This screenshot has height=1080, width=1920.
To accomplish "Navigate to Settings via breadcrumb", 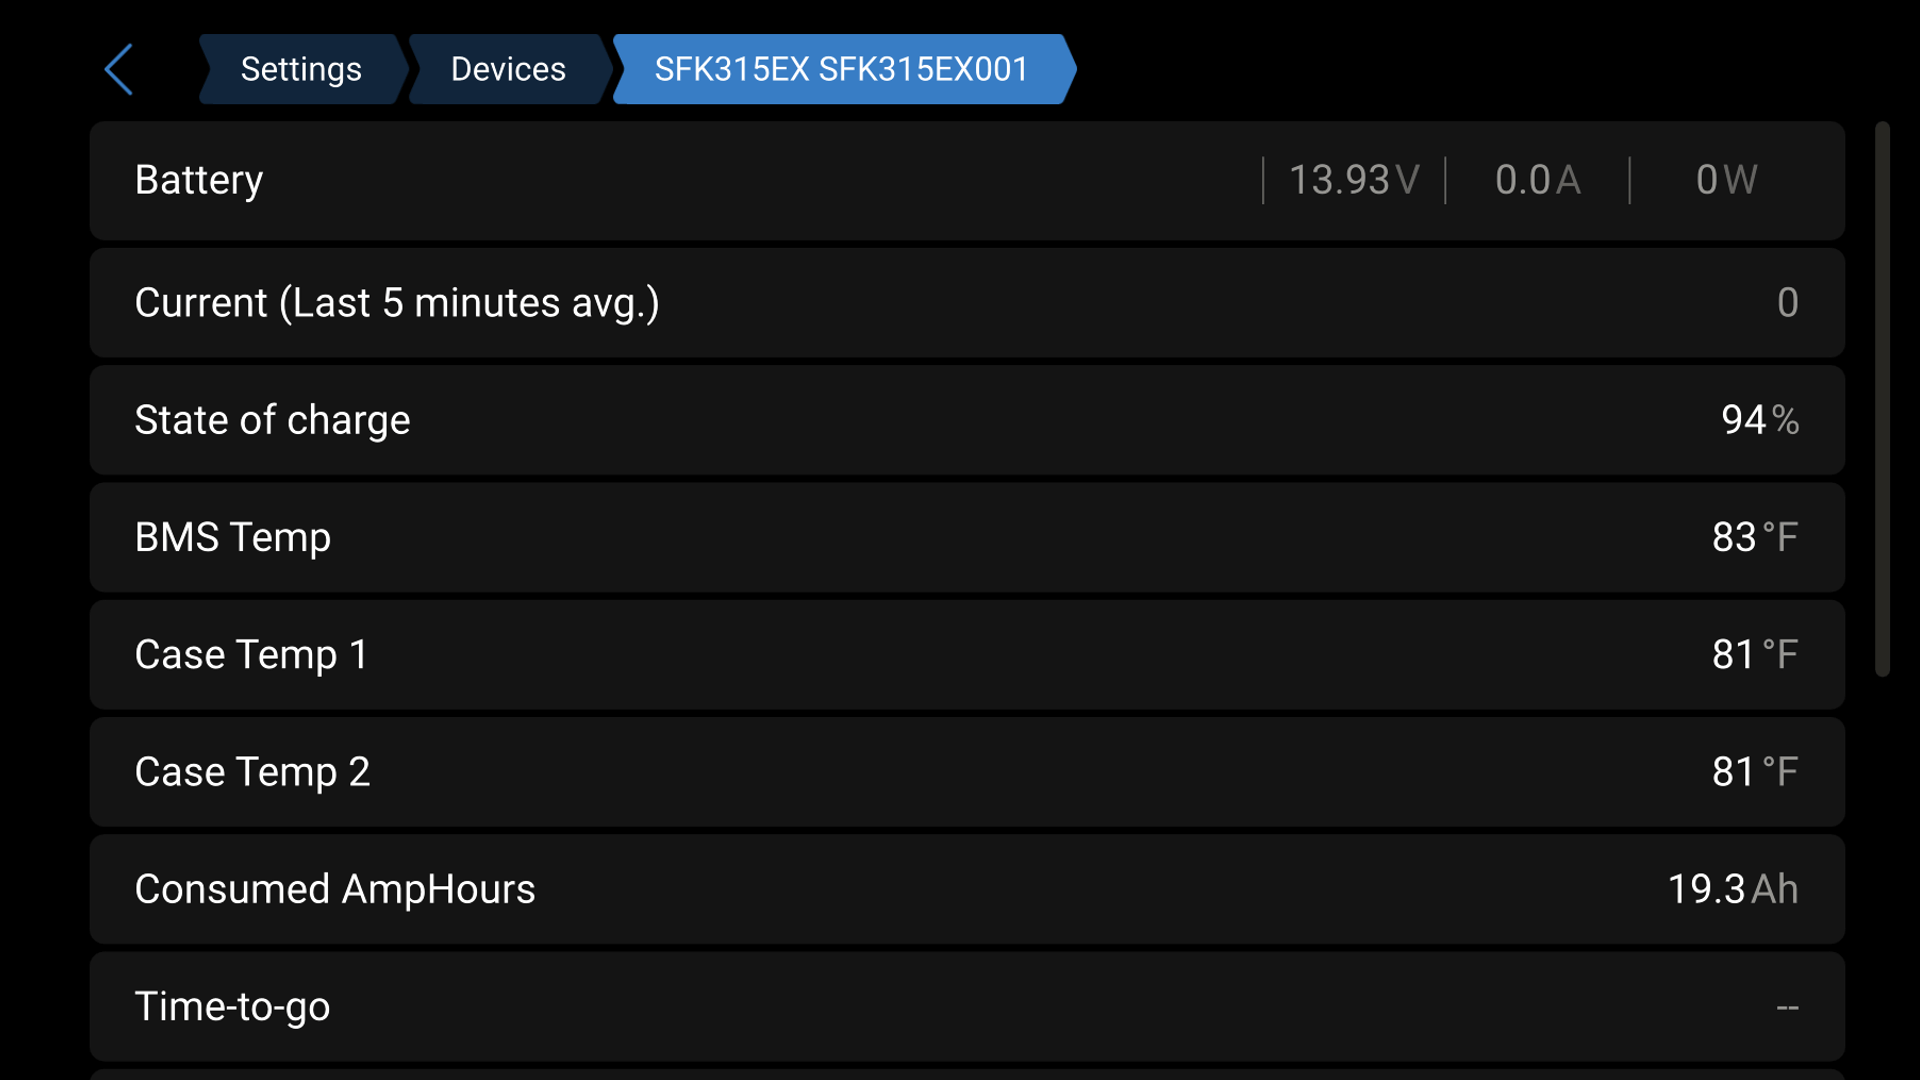I will point(301,68).
